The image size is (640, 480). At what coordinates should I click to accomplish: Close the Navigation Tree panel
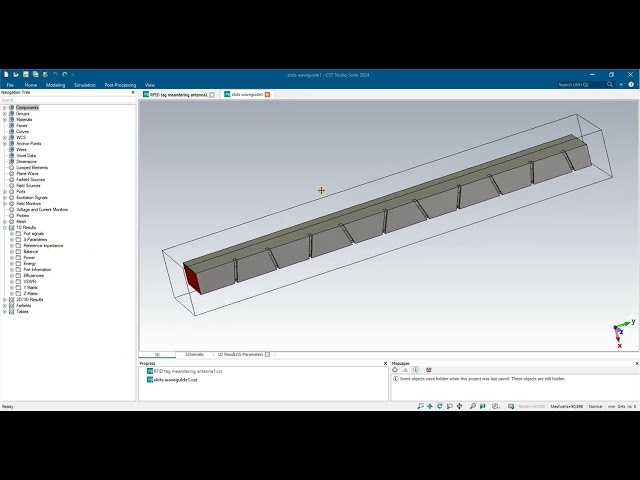(133, 92)
